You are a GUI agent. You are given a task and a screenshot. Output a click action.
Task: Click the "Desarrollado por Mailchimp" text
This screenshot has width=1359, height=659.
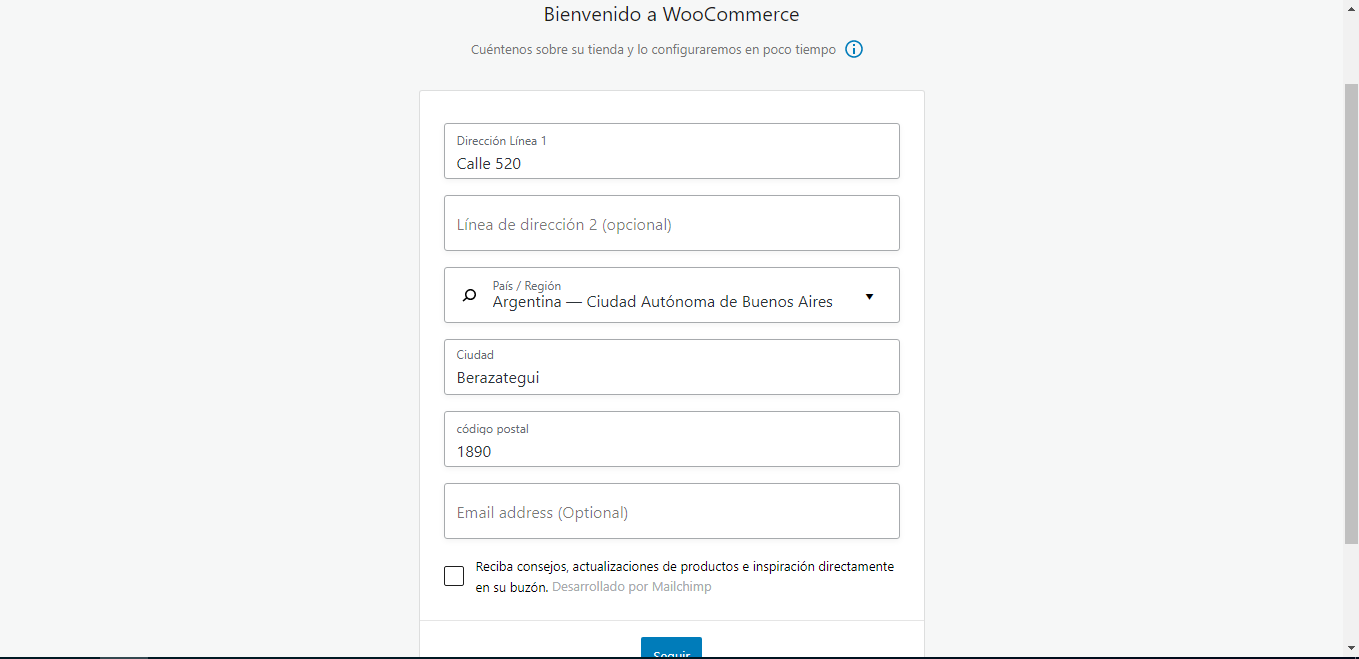pyautogui.click(x=632, y=587)
